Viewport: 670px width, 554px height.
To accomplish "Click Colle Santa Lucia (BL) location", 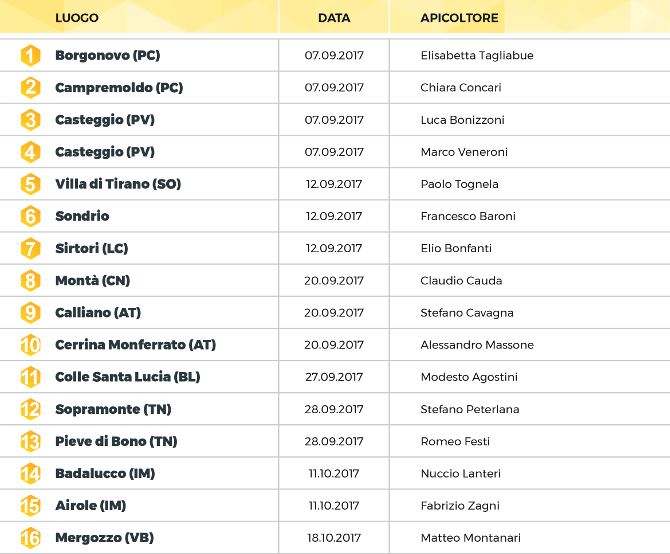I will pos(128,377).
